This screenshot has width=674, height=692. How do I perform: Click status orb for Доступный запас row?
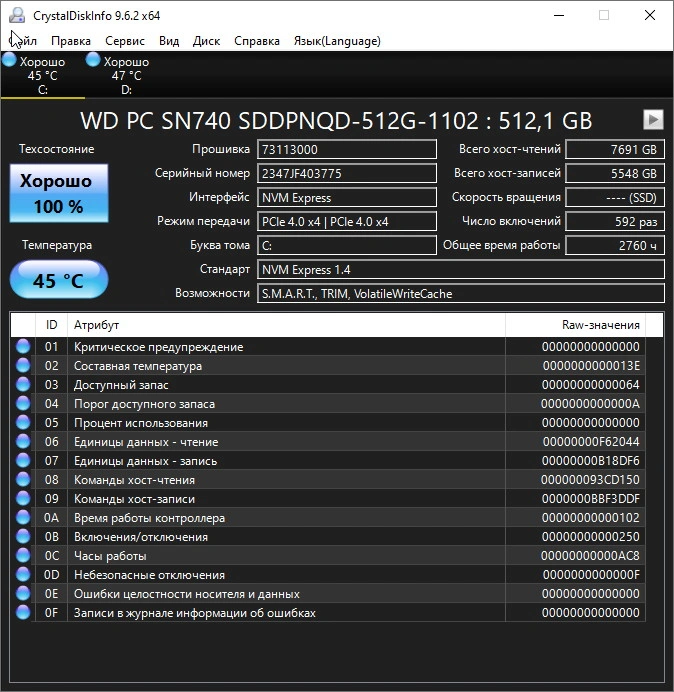23,384
